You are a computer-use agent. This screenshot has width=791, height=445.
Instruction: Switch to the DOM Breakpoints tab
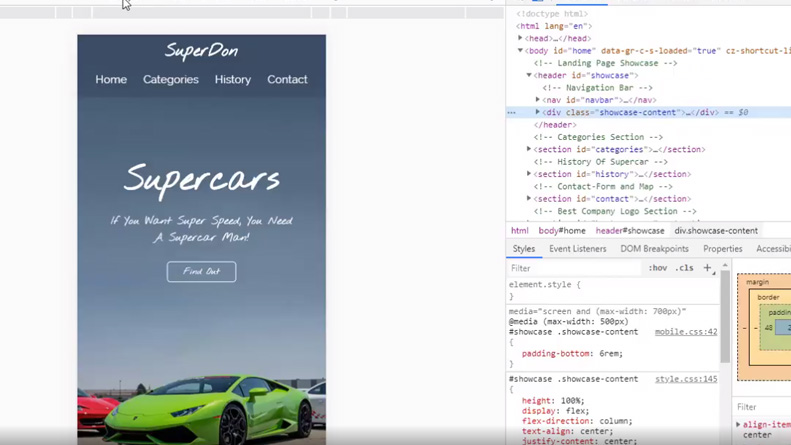[x=654, y=249]
